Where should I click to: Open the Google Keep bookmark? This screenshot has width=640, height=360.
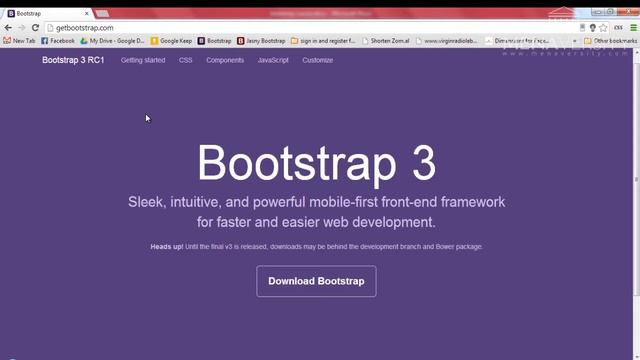click(171, 41)
